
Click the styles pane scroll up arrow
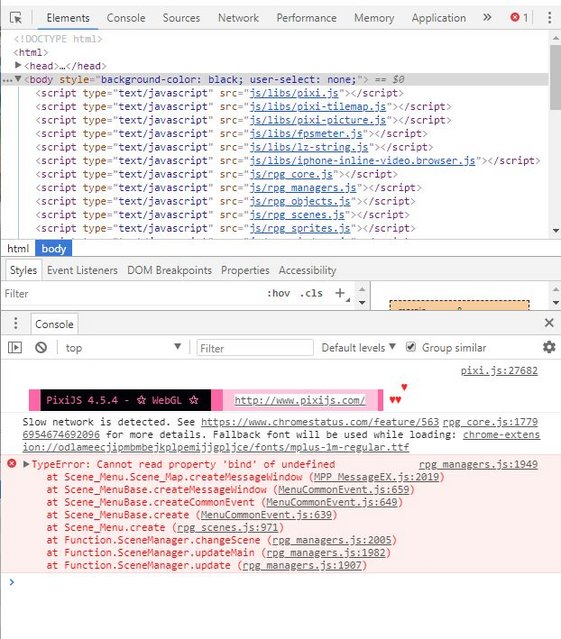pyautogui.click(x=362, y=289)
